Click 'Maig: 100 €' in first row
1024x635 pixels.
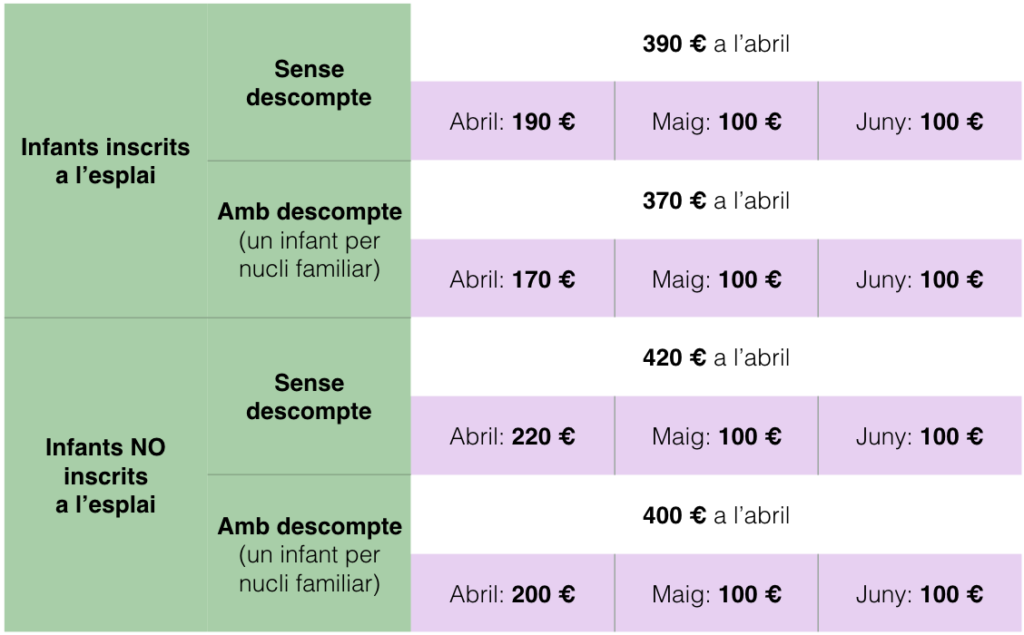(x=716, y=122)
